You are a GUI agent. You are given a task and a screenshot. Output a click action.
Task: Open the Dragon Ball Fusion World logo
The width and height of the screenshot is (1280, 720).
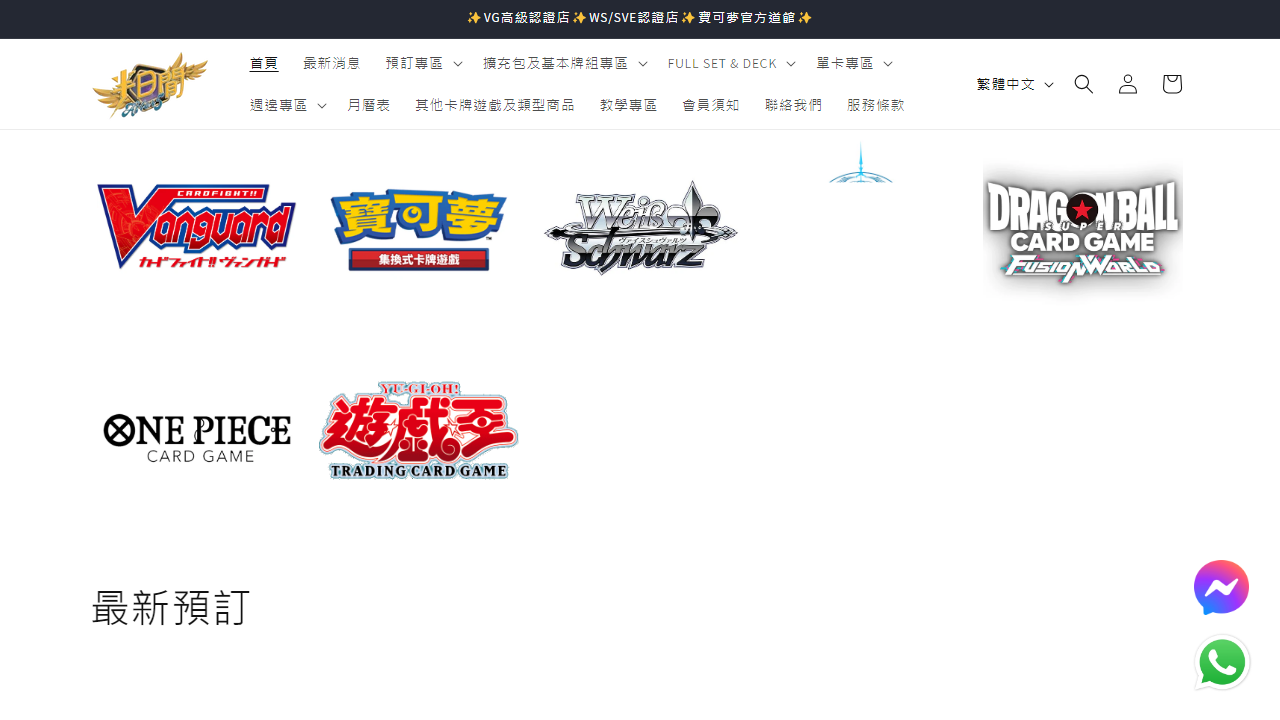1083,229
